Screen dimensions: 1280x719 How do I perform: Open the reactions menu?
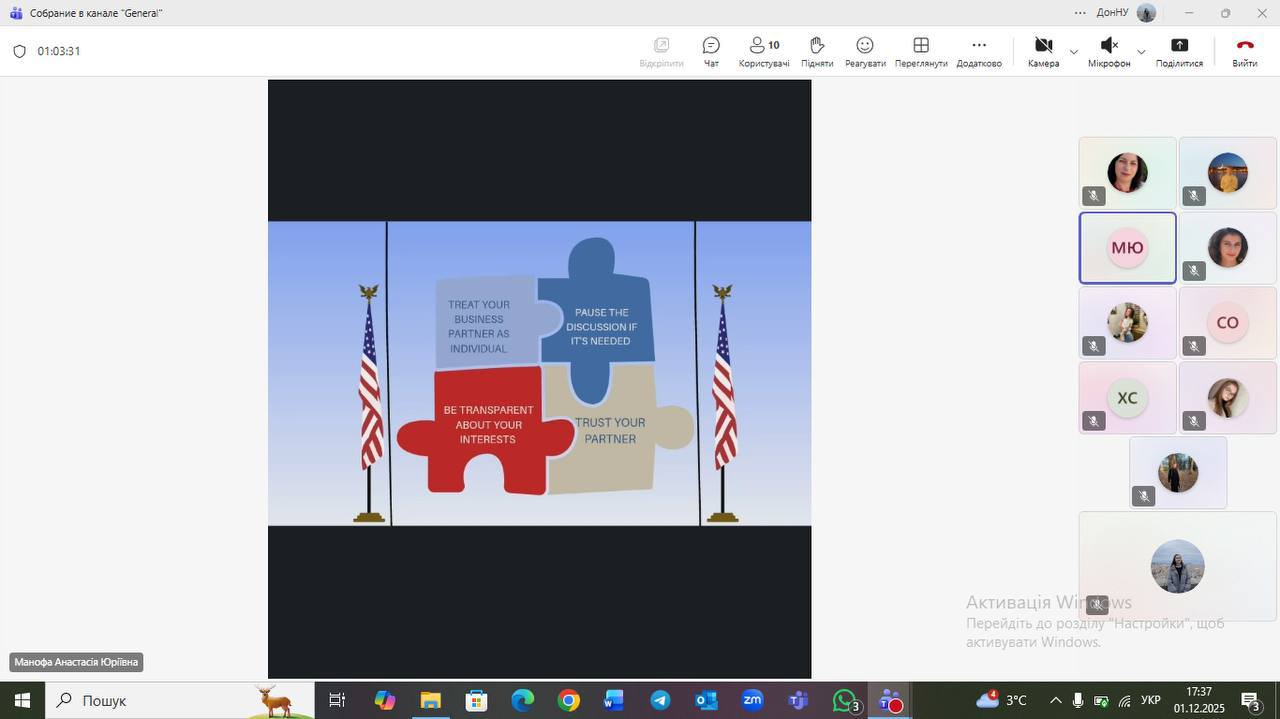pos(865,51)
